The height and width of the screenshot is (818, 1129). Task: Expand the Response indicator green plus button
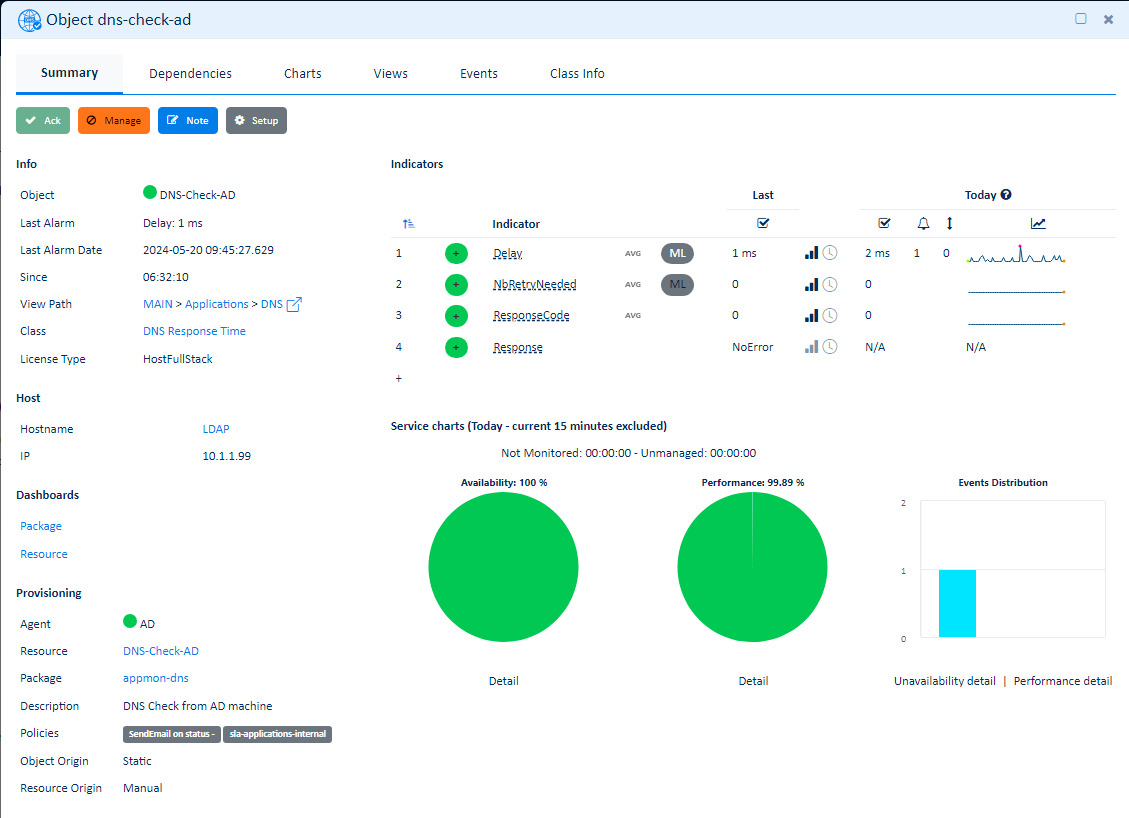pyautogui.click(x=456, y=347)
